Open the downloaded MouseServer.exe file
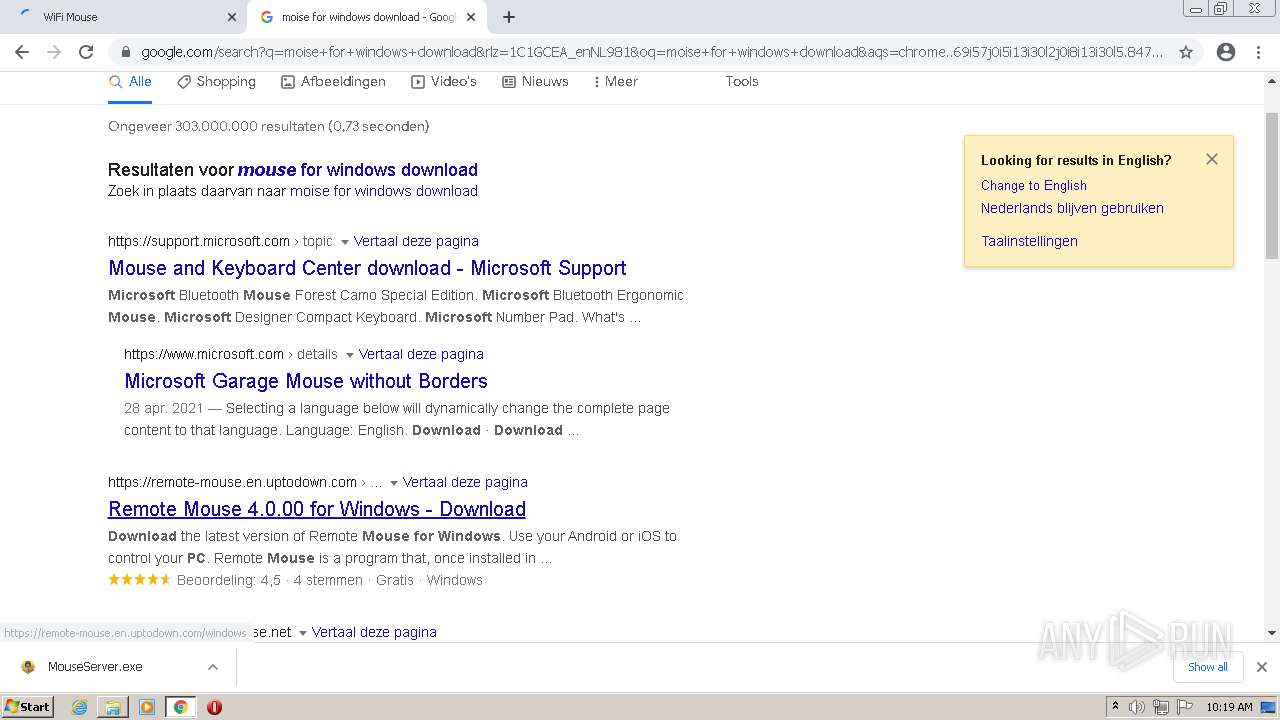Image resolution: width=1280 pixels, height=720 pixels. 95,667
